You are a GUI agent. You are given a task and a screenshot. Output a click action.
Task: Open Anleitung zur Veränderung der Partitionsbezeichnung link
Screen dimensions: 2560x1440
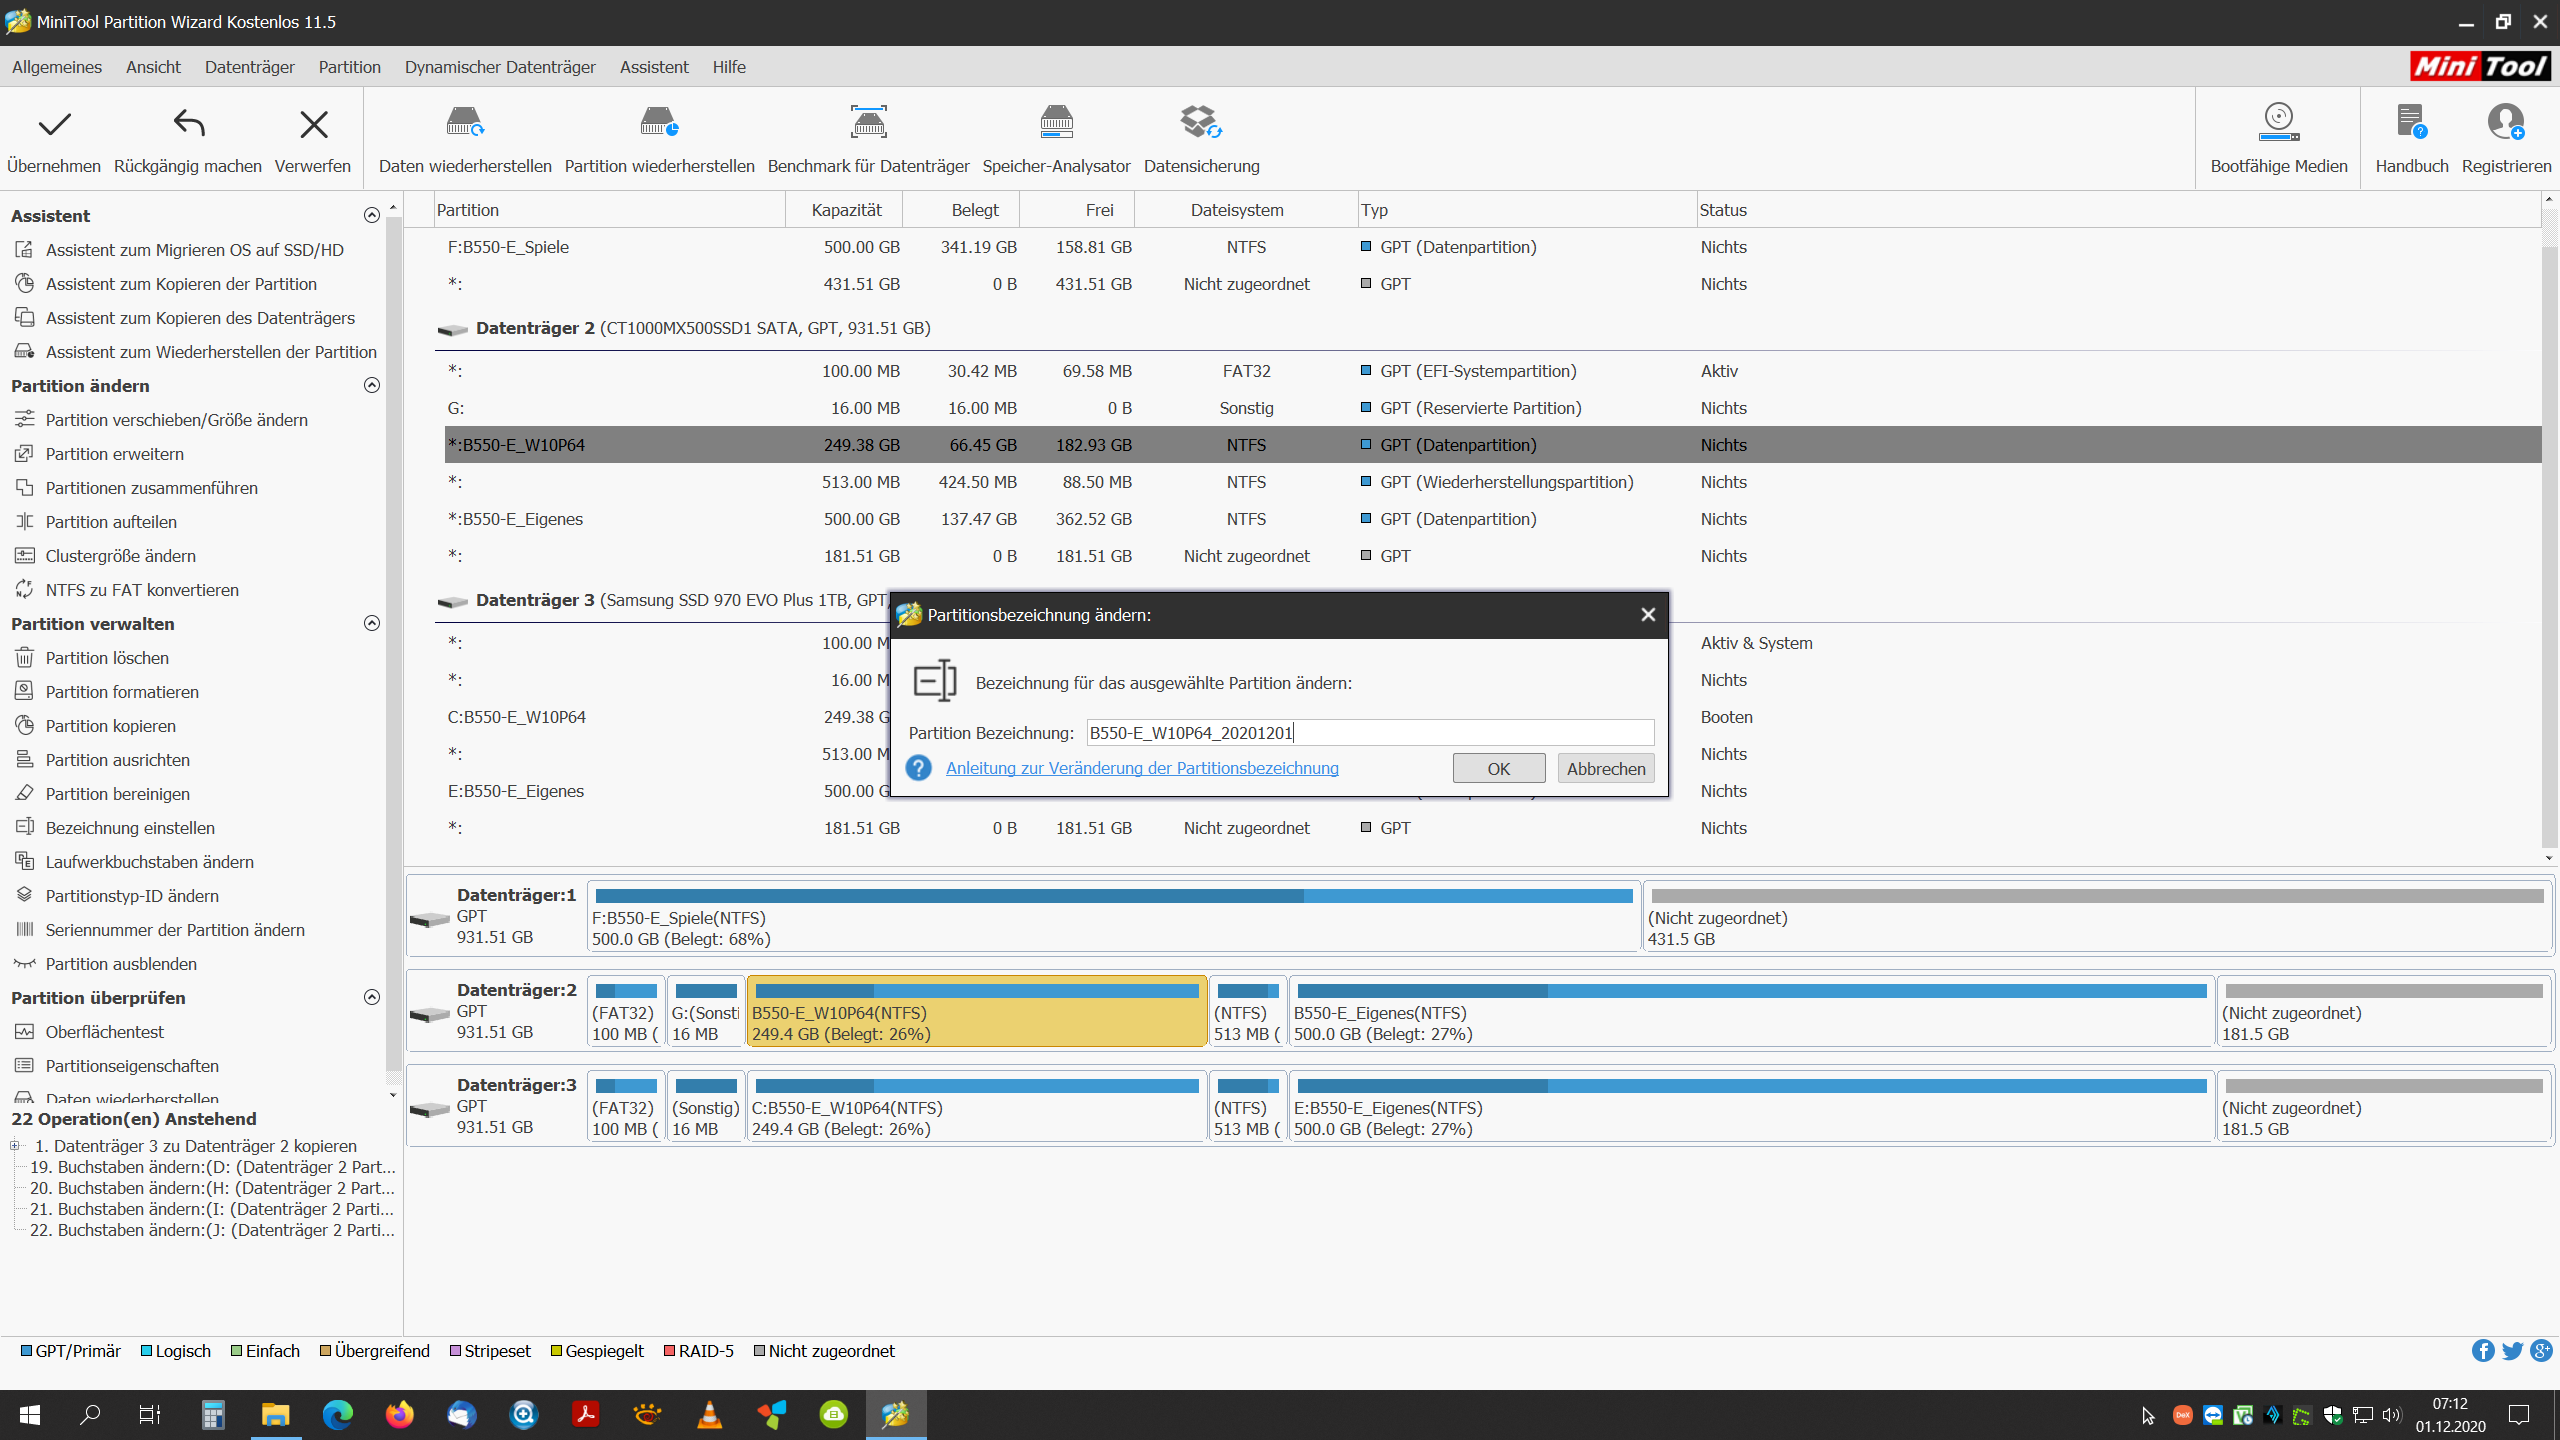point(1142,768)
